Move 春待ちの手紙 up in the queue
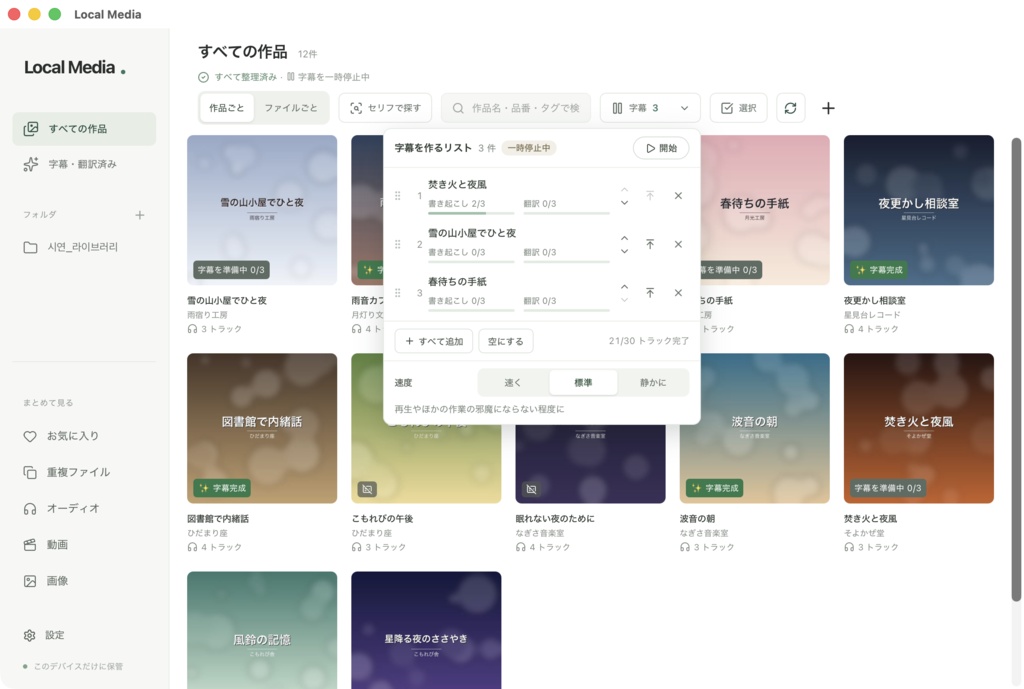 [624, 286]
